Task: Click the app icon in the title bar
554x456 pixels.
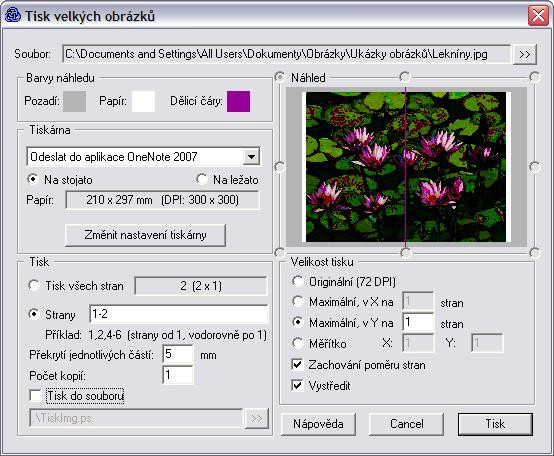Action: [13, 16]
